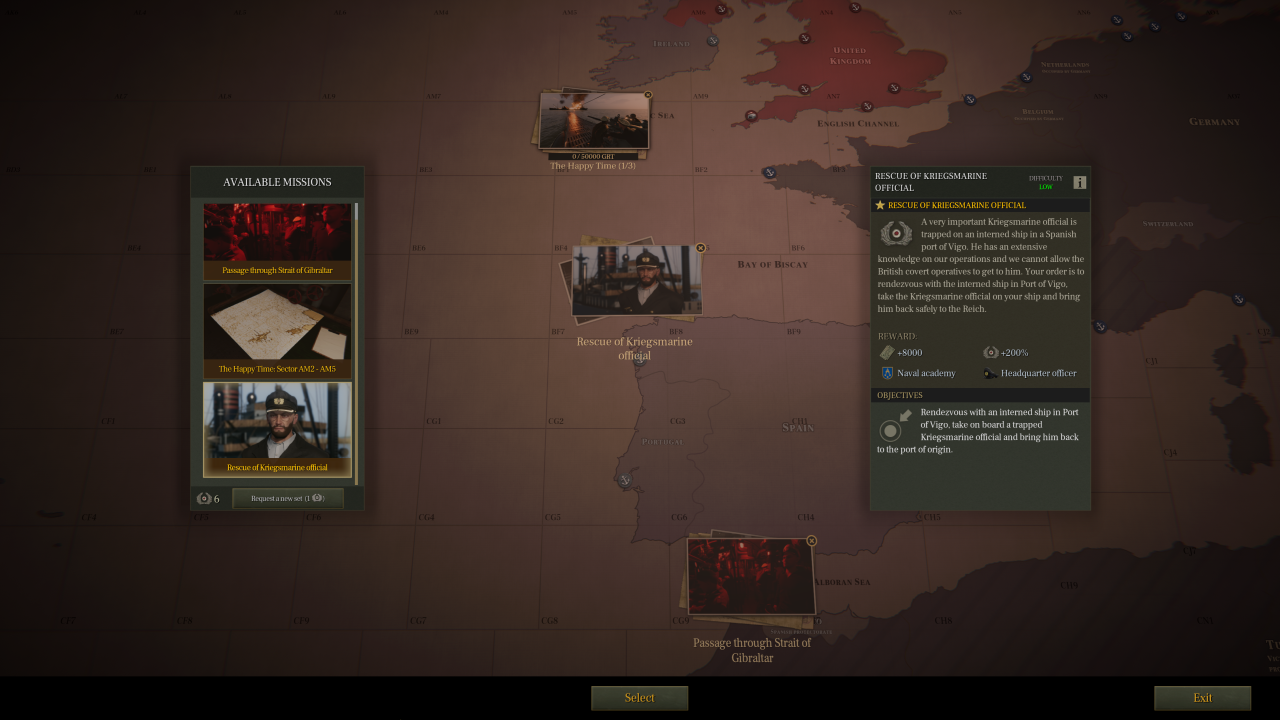Leave the mission screen with Exit
The image size is (1280, 720).
pyautogui.click(x=1202, y=698)
